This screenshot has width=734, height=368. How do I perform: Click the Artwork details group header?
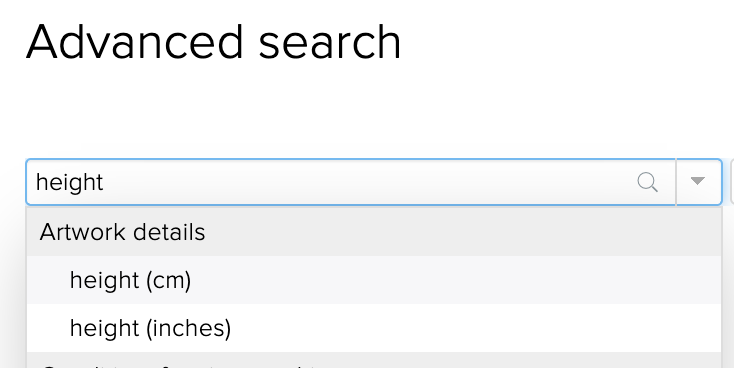pos(374,232)
